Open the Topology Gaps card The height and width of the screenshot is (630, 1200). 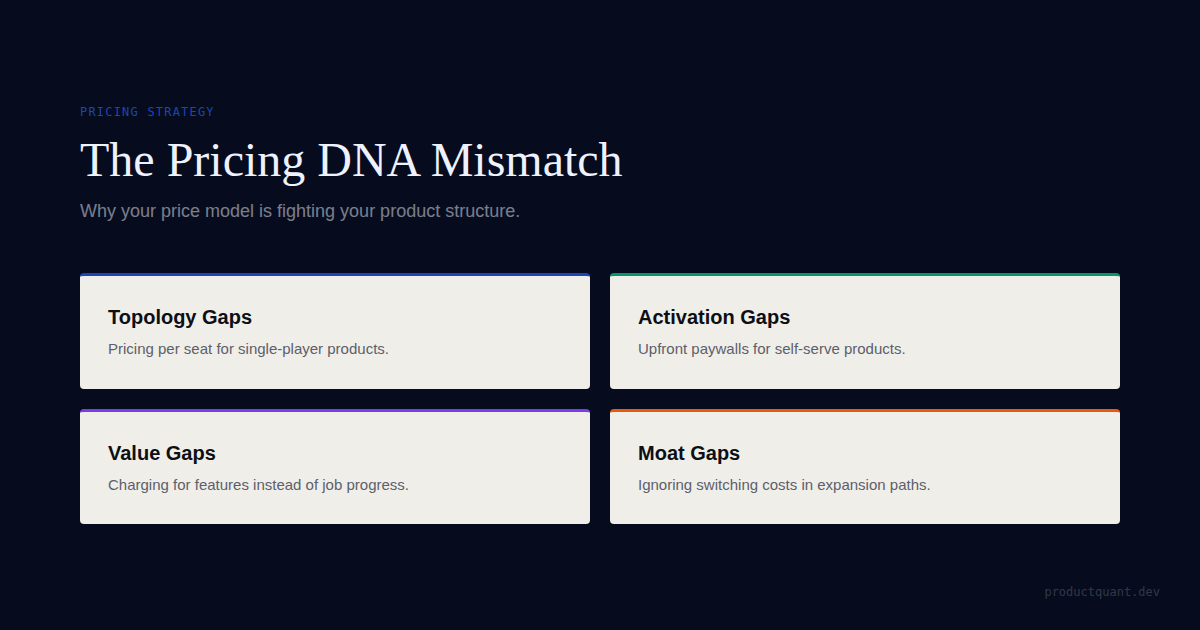coord(335,331)
